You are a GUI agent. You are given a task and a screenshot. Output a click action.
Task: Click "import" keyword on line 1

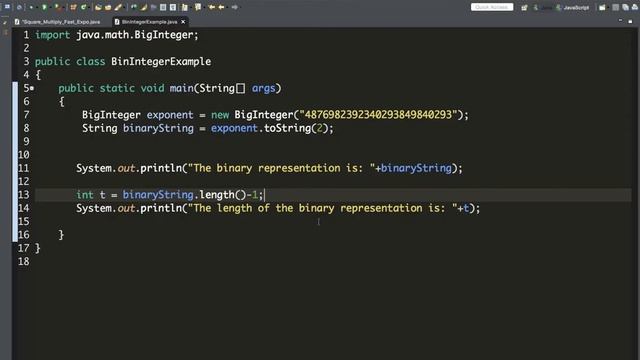(52, 35)
